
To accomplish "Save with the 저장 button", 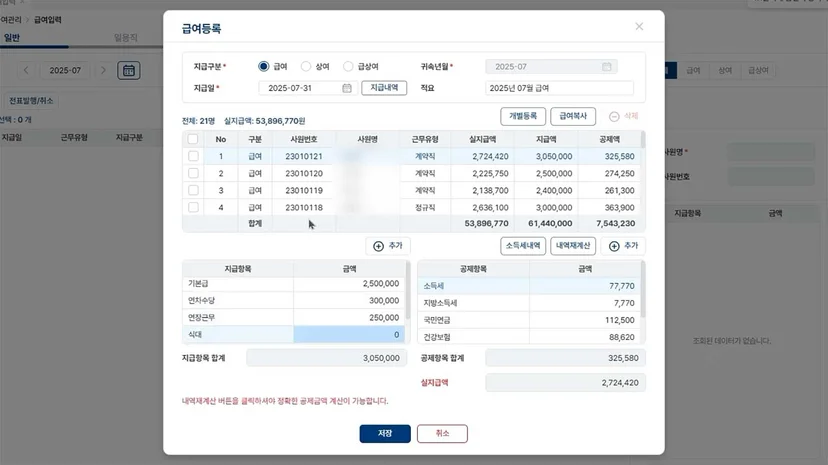I will (385, 433).
